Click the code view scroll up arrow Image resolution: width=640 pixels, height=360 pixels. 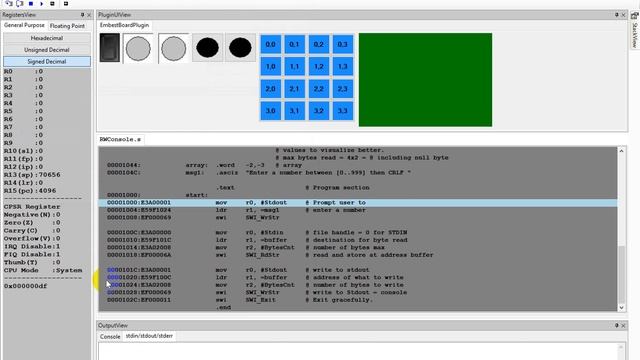(622, 151)
